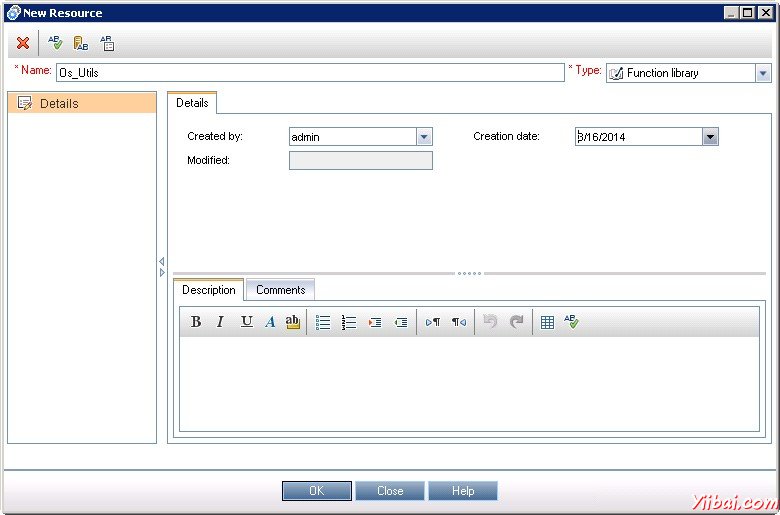Screen dimensions: 780x515
Task: Open the thesaurus icon in top toolbar
Action: (81, 44)
